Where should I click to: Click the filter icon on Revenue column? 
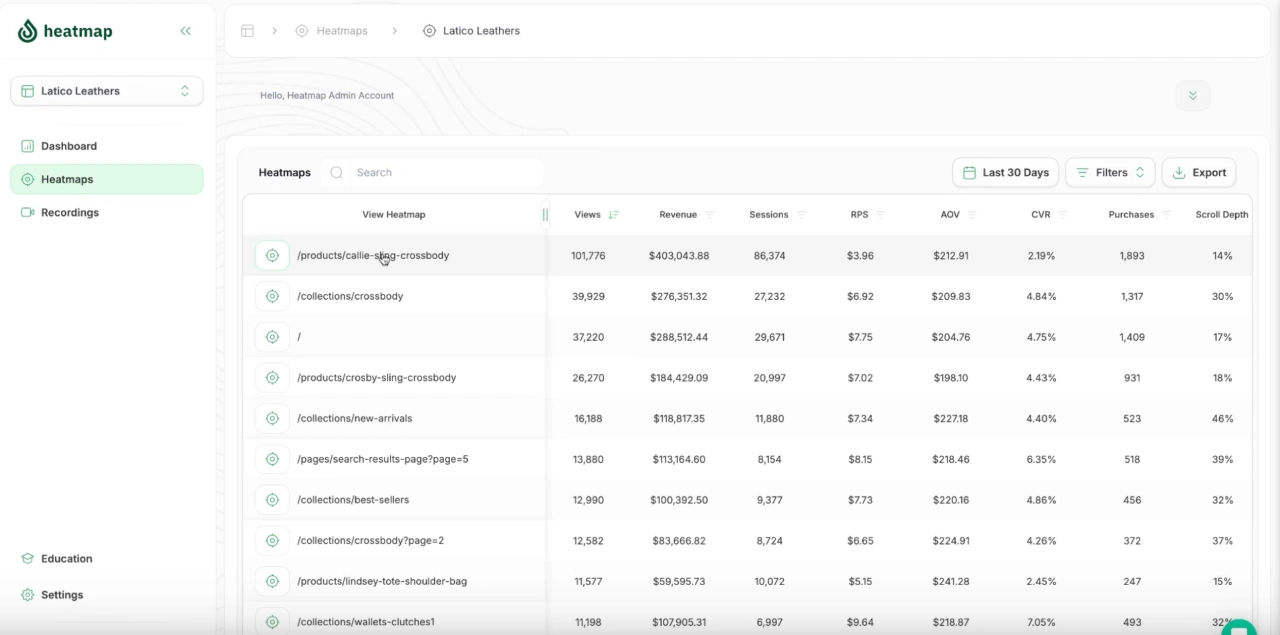point(710,215)
